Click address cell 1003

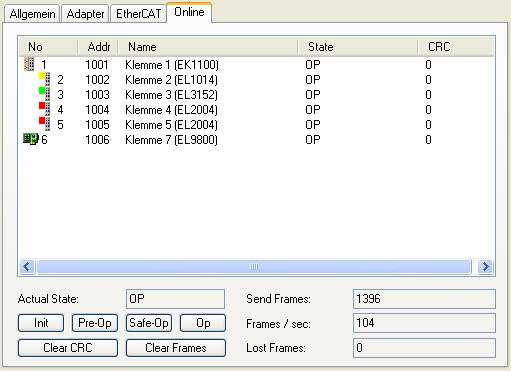click(x=97, y=95)
